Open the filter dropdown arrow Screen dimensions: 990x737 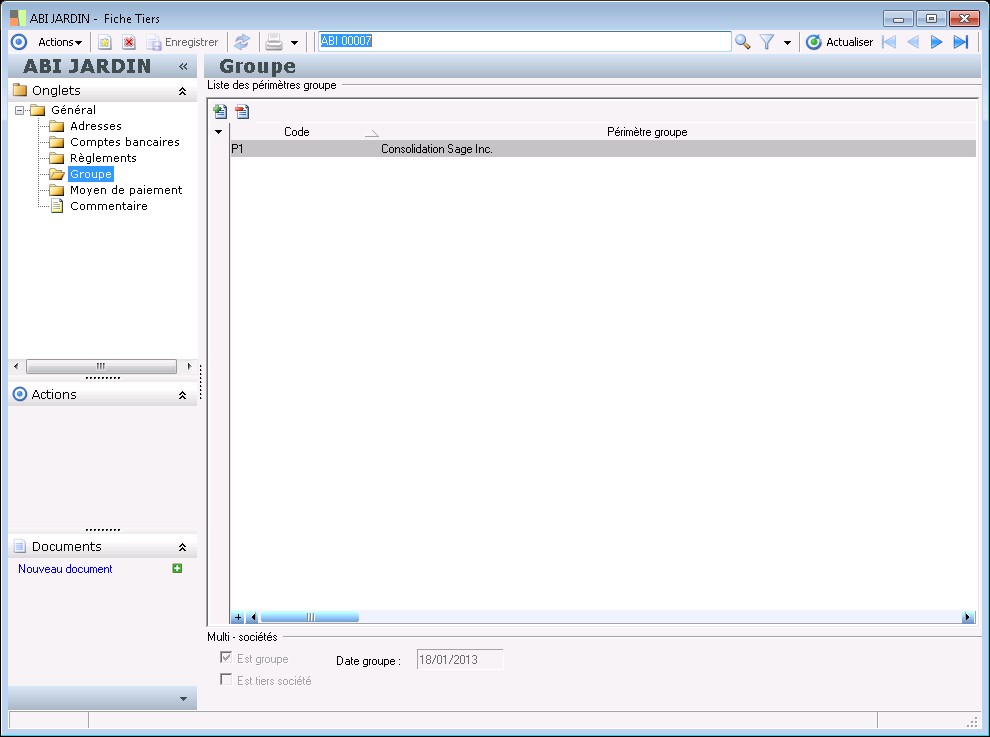787,43
